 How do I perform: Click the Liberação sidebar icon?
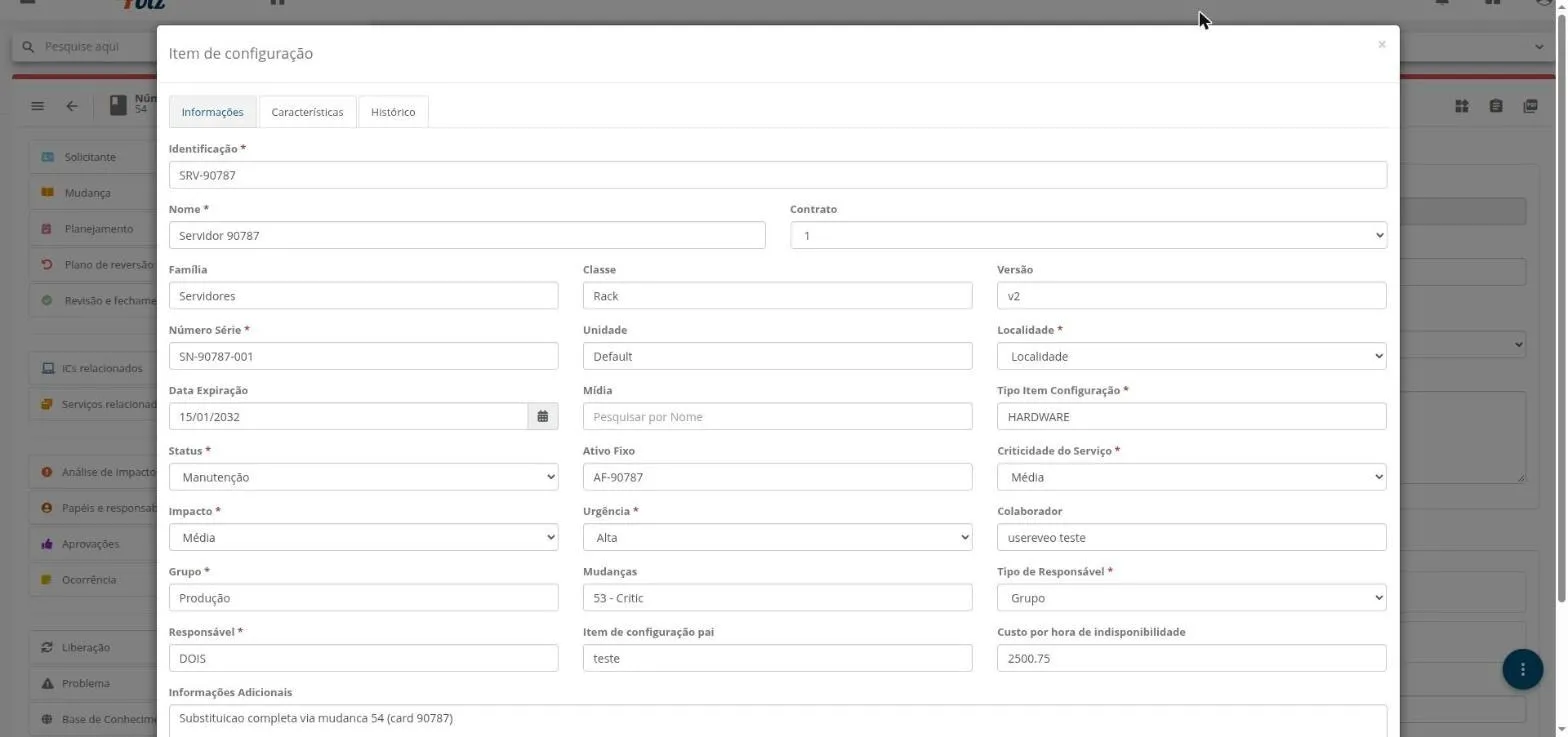47,648
